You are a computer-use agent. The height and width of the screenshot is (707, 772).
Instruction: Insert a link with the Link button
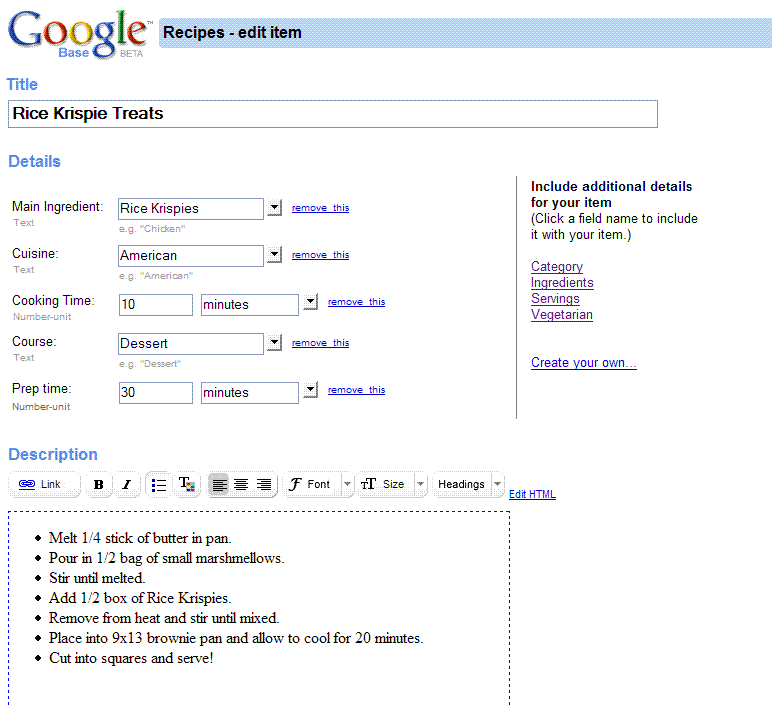[x=44, y=484]
